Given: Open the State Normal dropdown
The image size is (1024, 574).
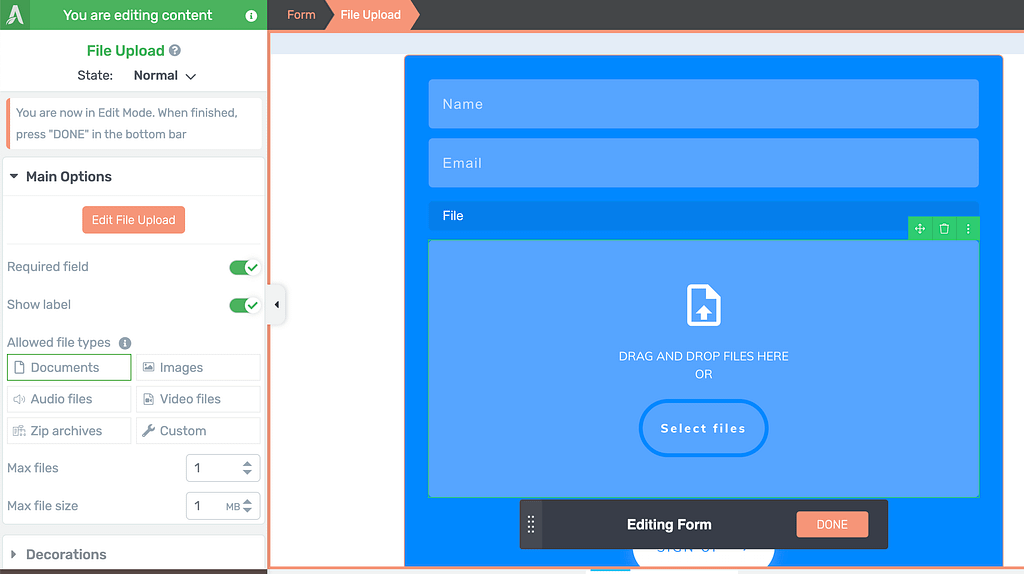Looking at the screenshot, I should click(x=165, y=76).
